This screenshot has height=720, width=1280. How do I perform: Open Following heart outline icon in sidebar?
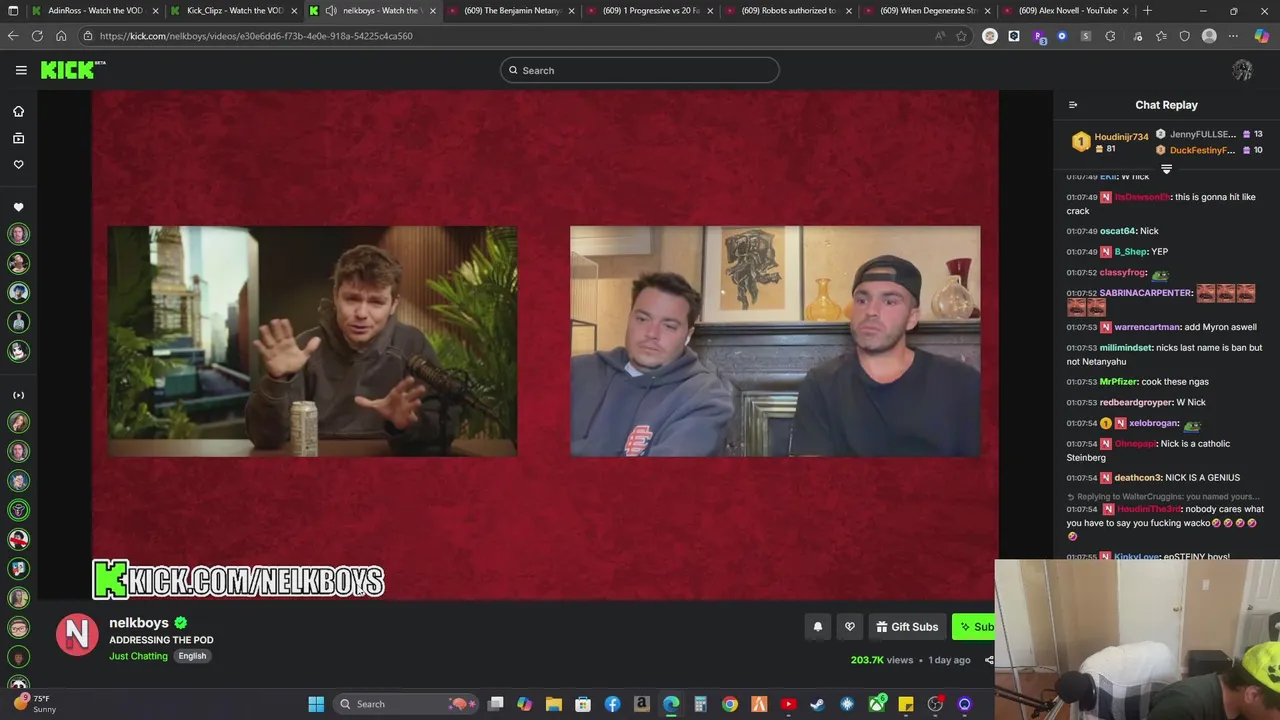coord(18,164)
